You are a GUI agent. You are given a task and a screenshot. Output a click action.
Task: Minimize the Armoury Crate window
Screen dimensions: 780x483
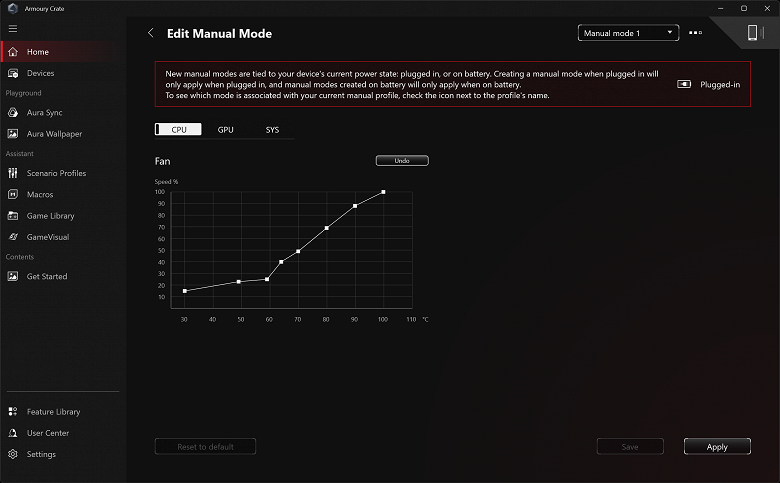tap(720, 8)
